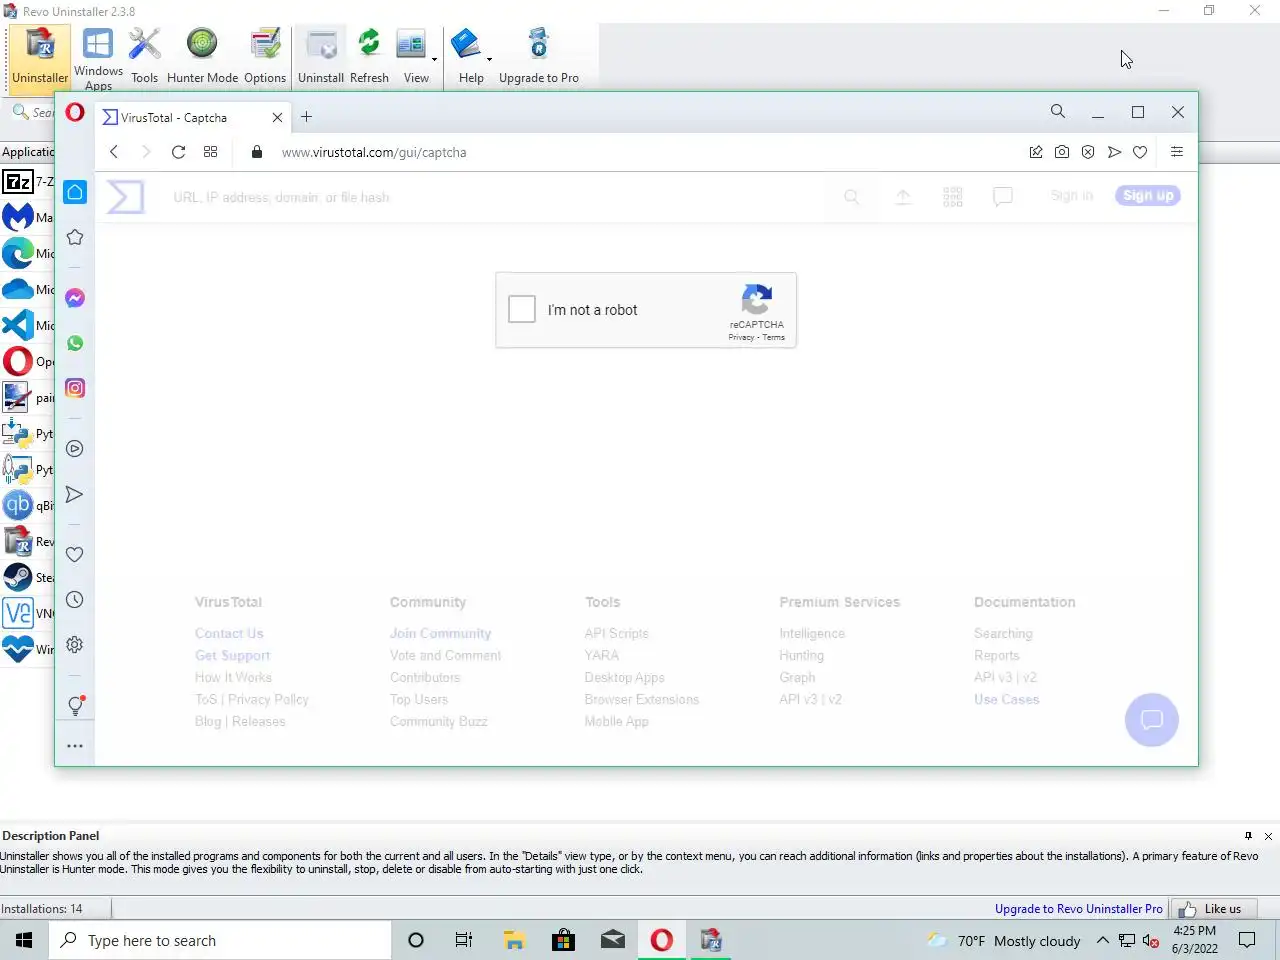Select 7-Zip entry in Revo list

[x=28, y=181]
